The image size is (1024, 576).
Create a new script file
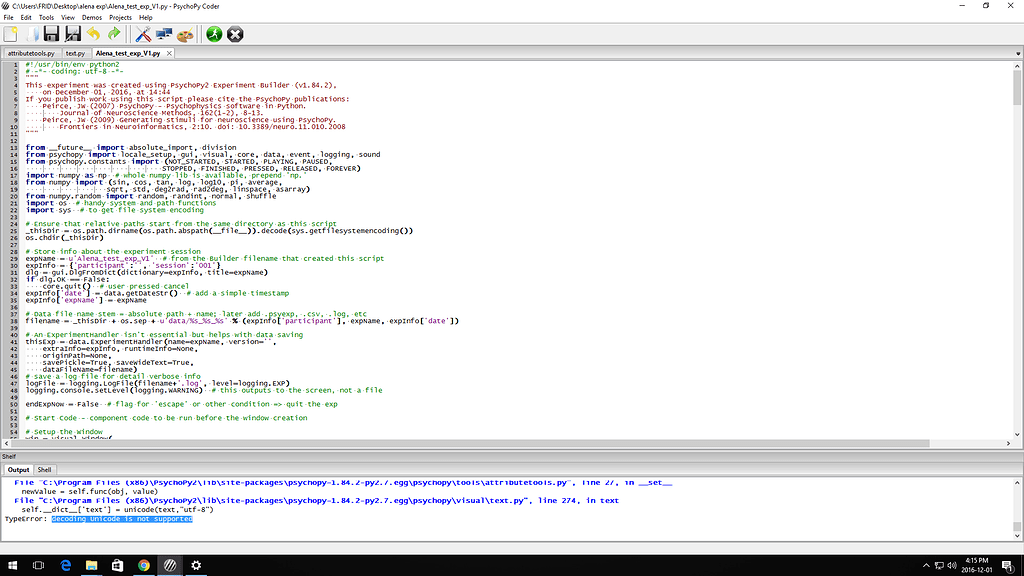(12, 33)
